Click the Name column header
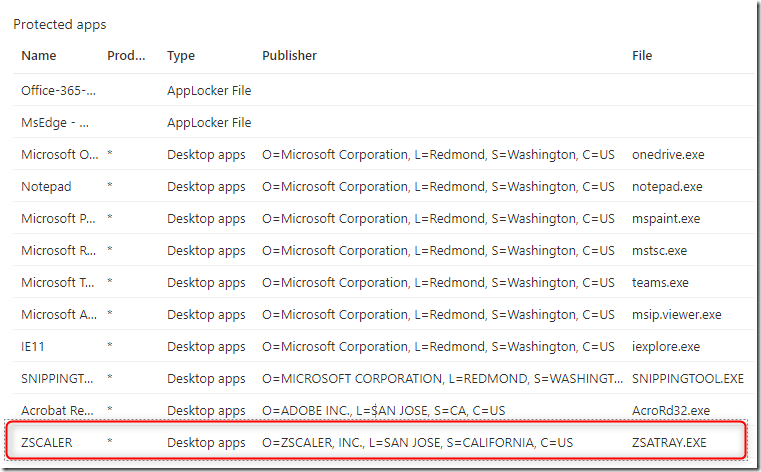 [38, 56]
